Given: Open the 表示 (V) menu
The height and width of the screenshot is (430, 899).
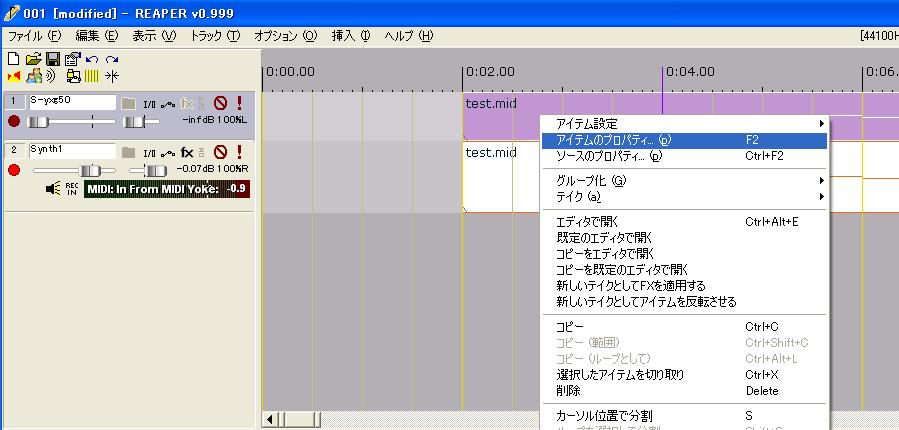Looking at the screenshot, I should coord(154,36).
